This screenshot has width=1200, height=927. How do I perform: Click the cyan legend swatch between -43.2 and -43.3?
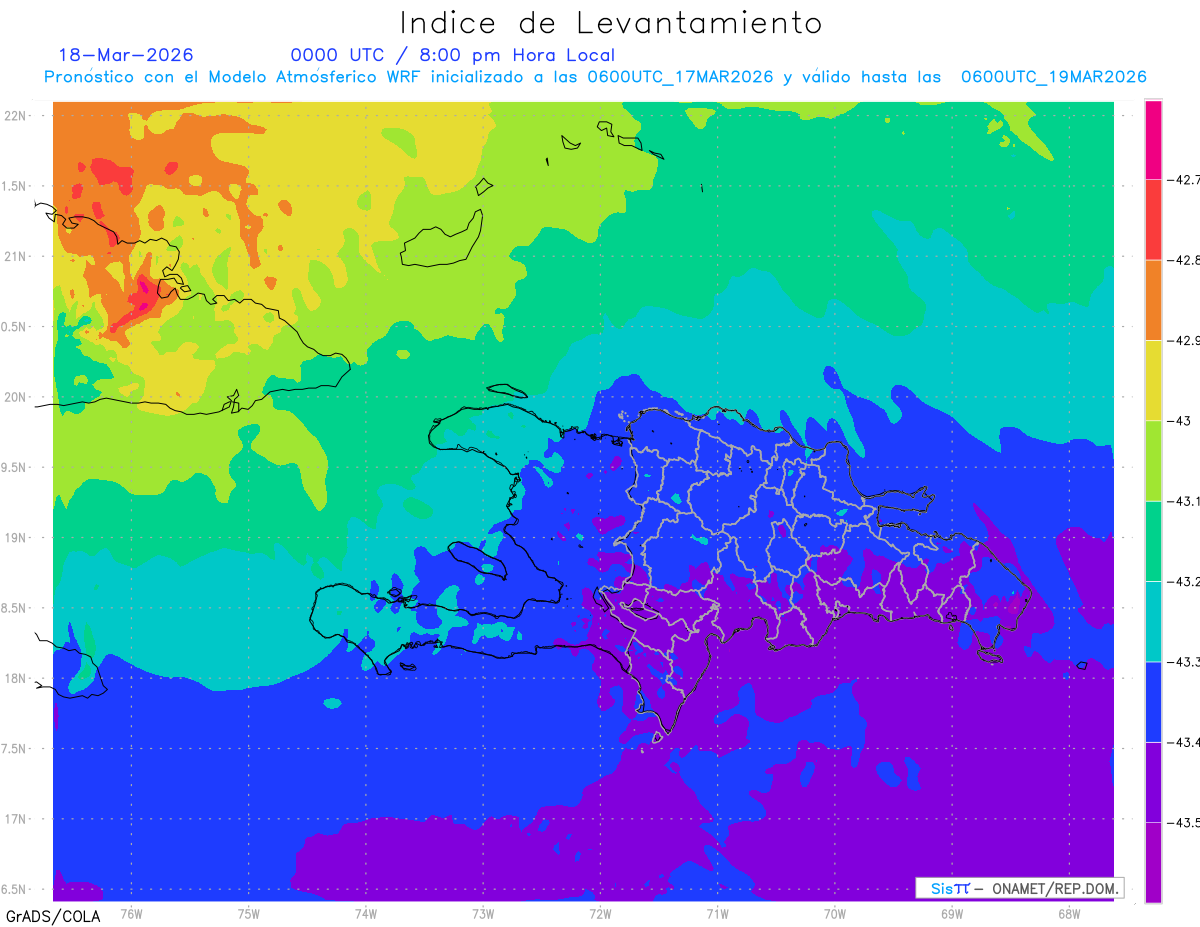coord(1153,621)
